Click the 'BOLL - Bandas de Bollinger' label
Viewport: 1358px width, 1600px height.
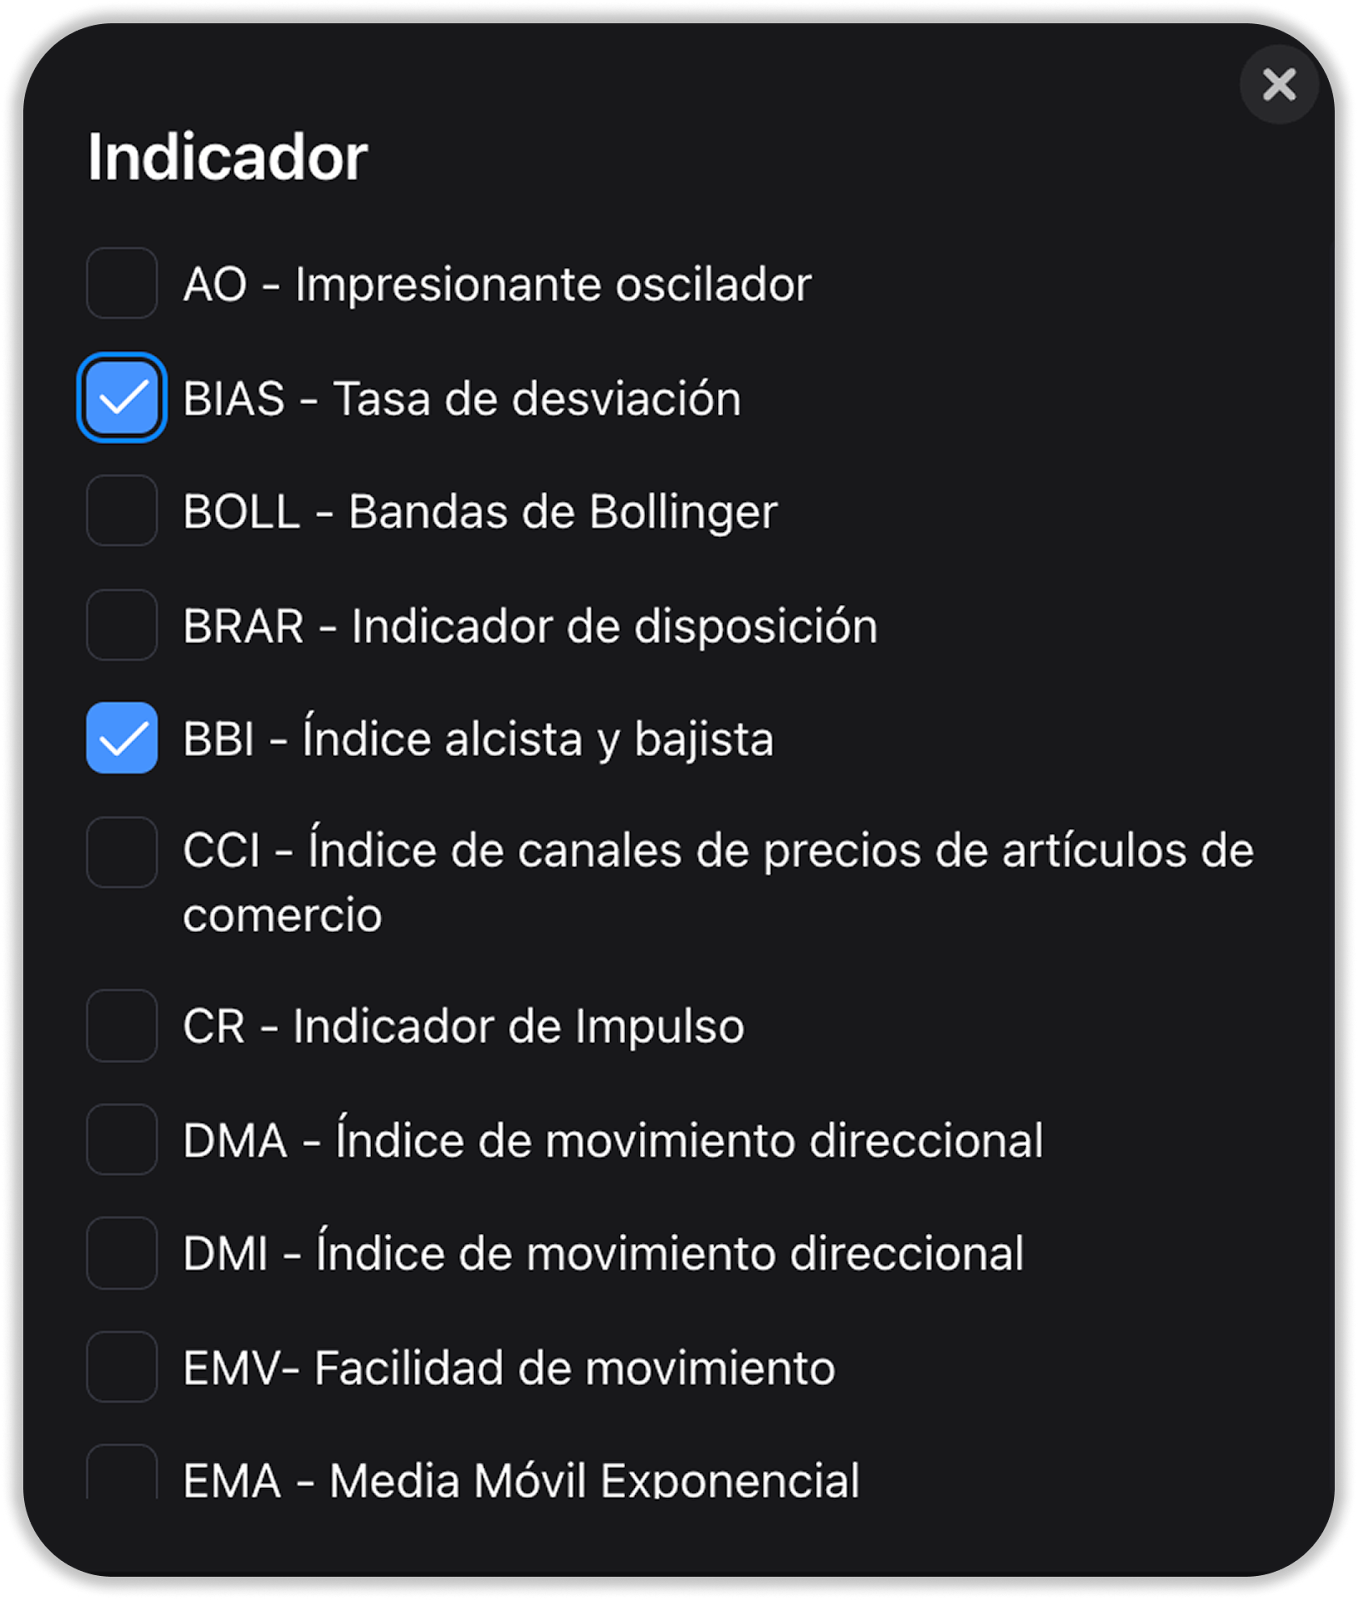pos(480,512)
